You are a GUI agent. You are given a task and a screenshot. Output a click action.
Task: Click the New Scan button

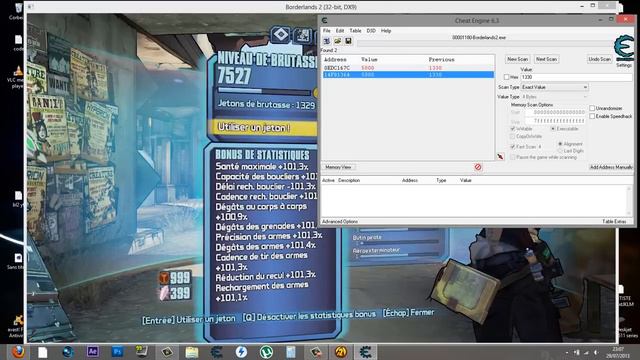[518, 59]
